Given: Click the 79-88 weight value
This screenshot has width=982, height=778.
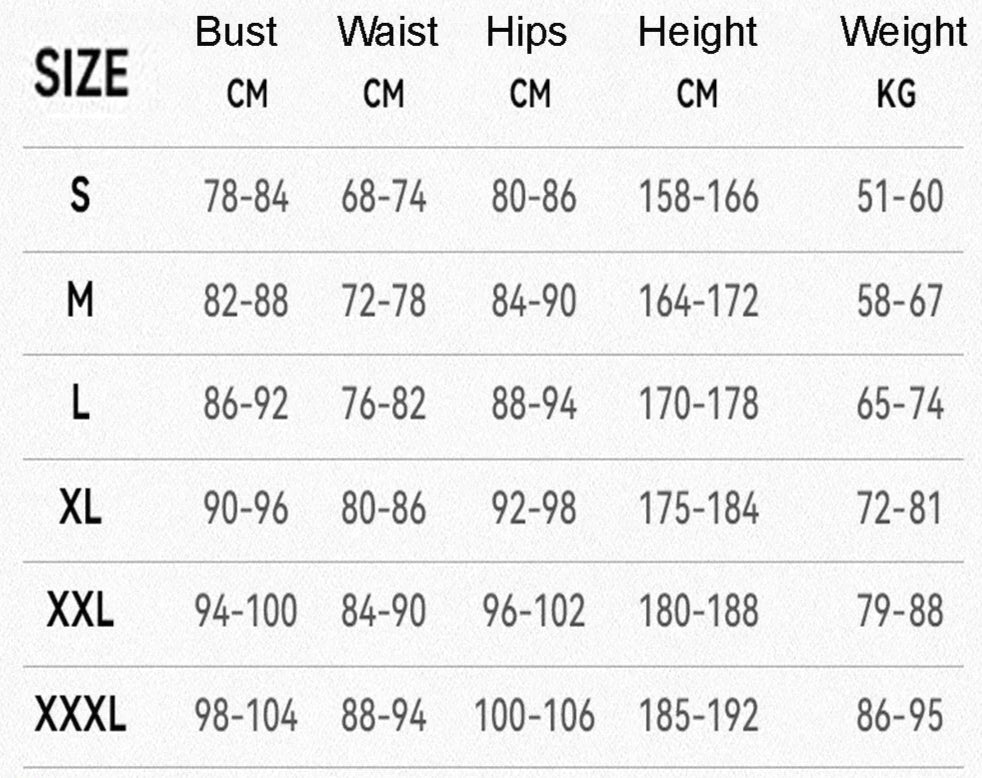Looking at the screenshot, I should [x=900, y=611].
